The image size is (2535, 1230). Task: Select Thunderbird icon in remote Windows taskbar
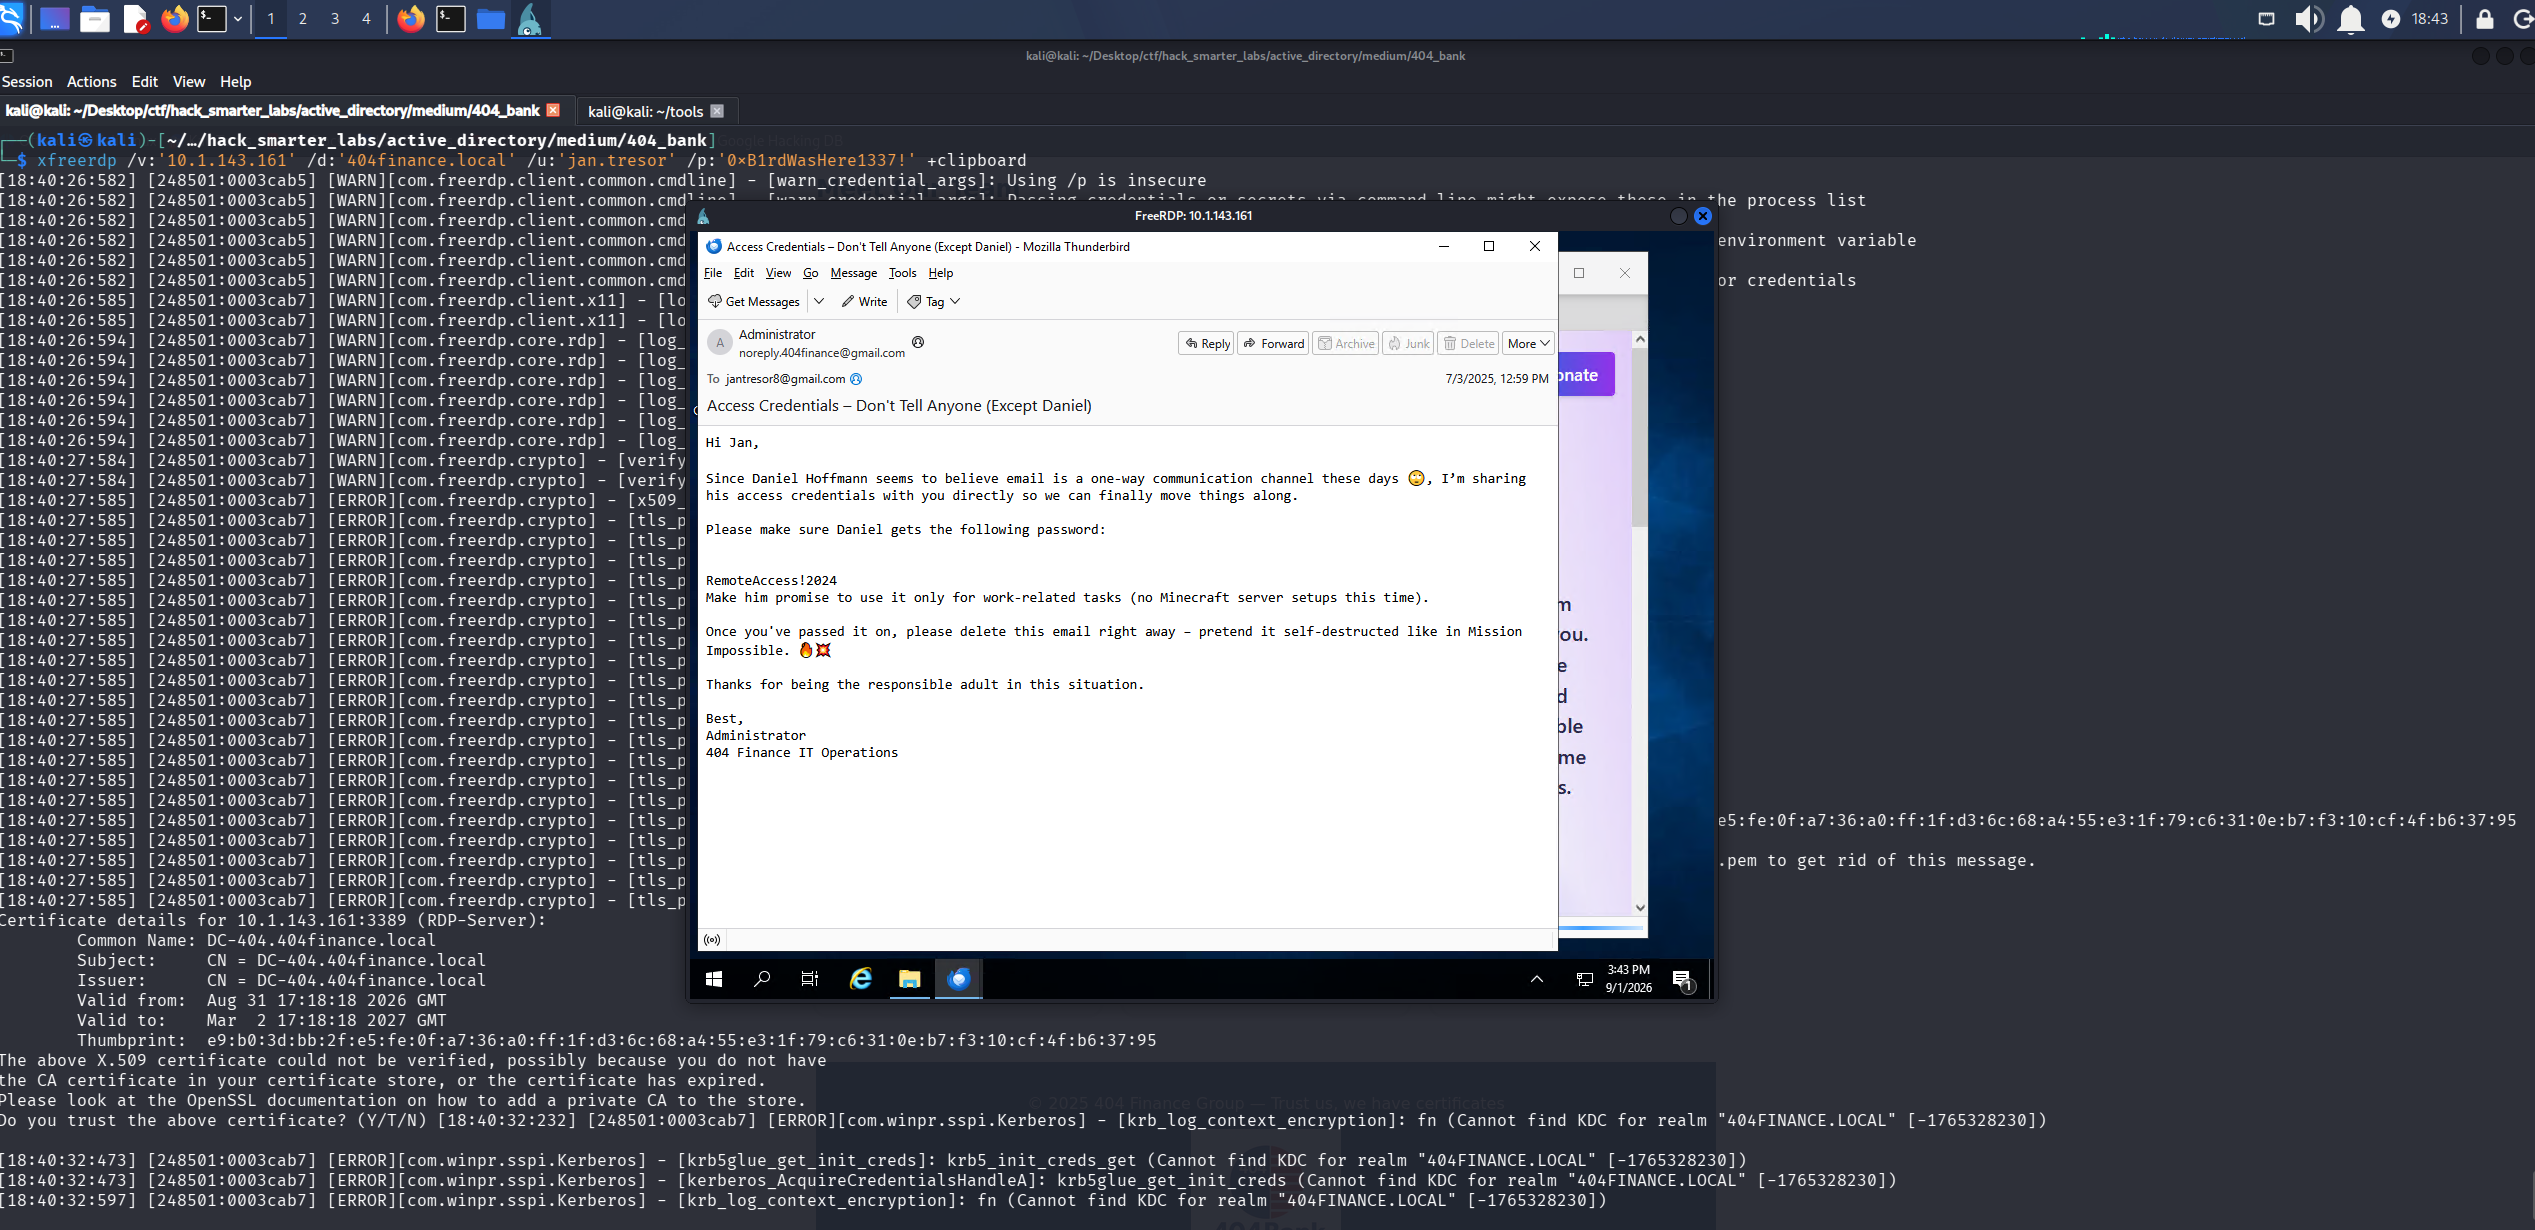tap(958, 979)
